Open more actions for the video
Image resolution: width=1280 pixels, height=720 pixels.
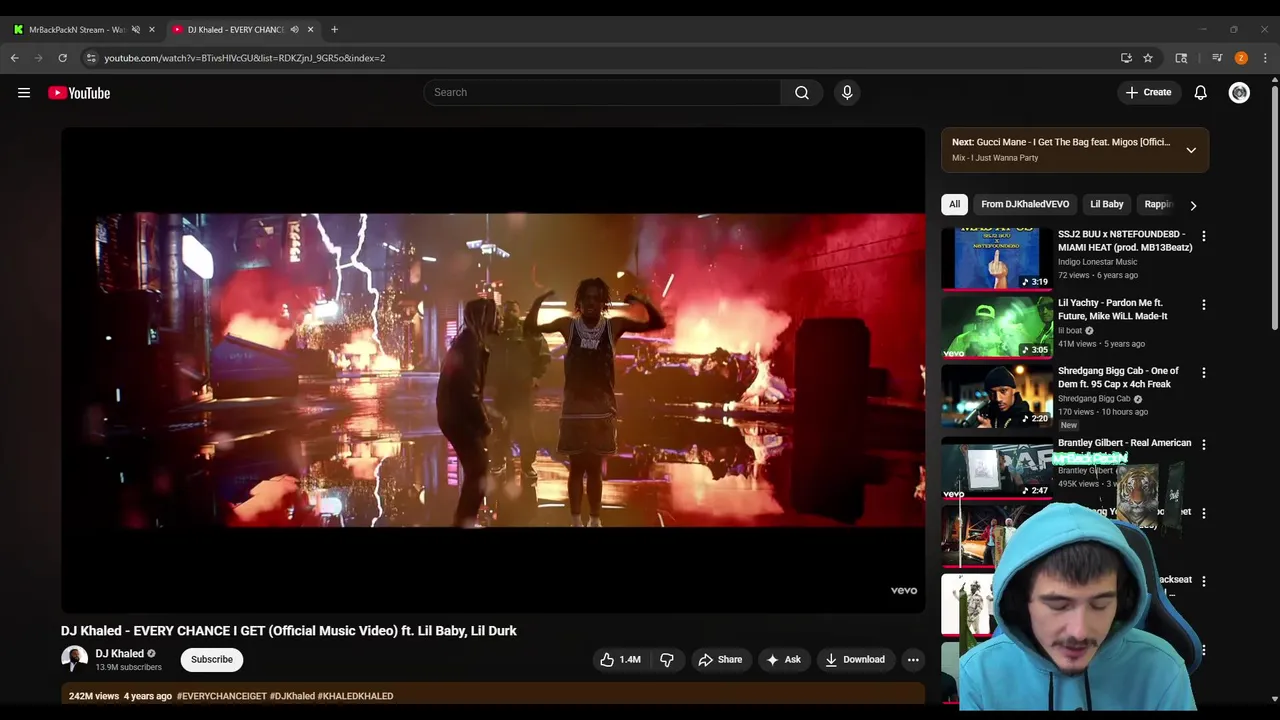click(912, 660)
